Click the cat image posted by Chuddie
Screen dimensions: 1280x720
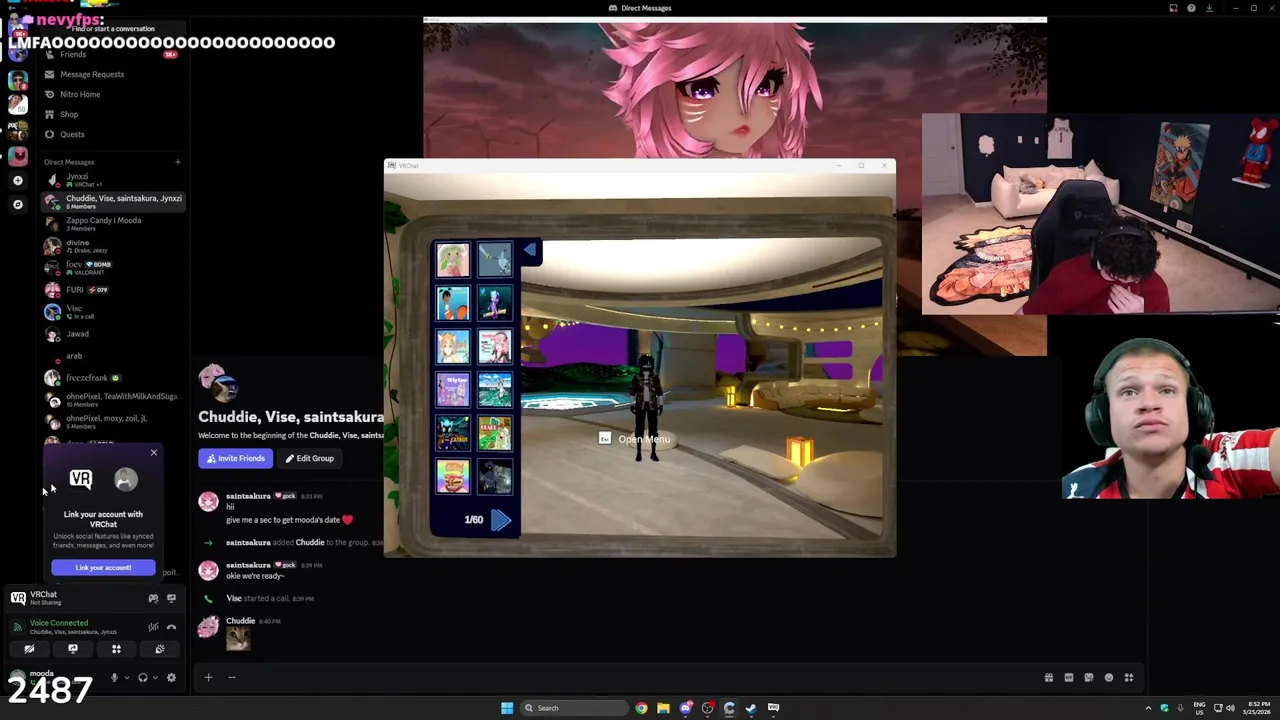tap(238, 639)
